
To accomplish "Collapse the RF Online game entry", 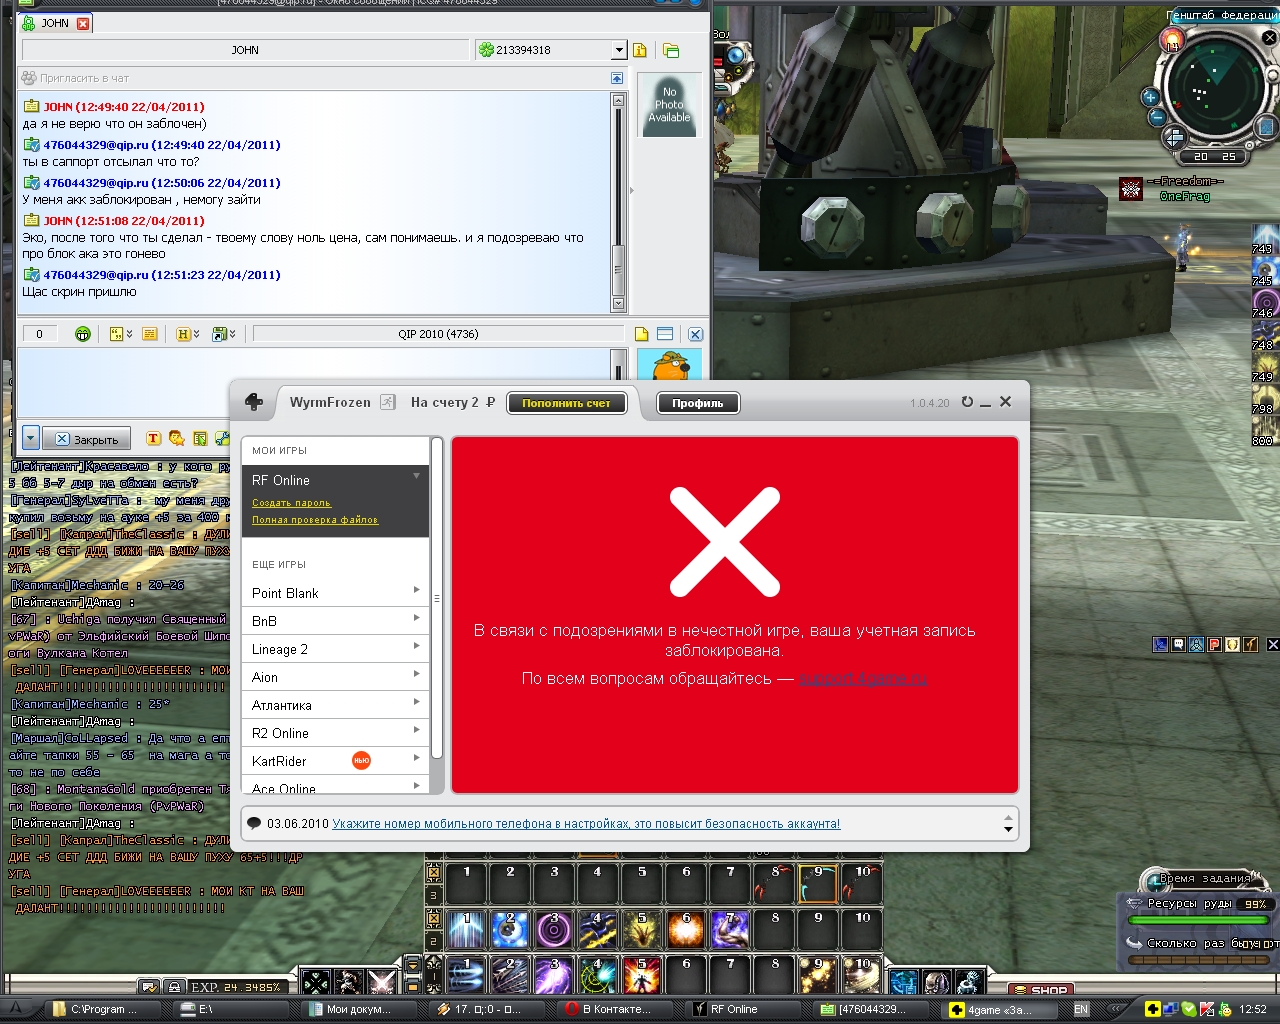I will (x=417, y=476).
